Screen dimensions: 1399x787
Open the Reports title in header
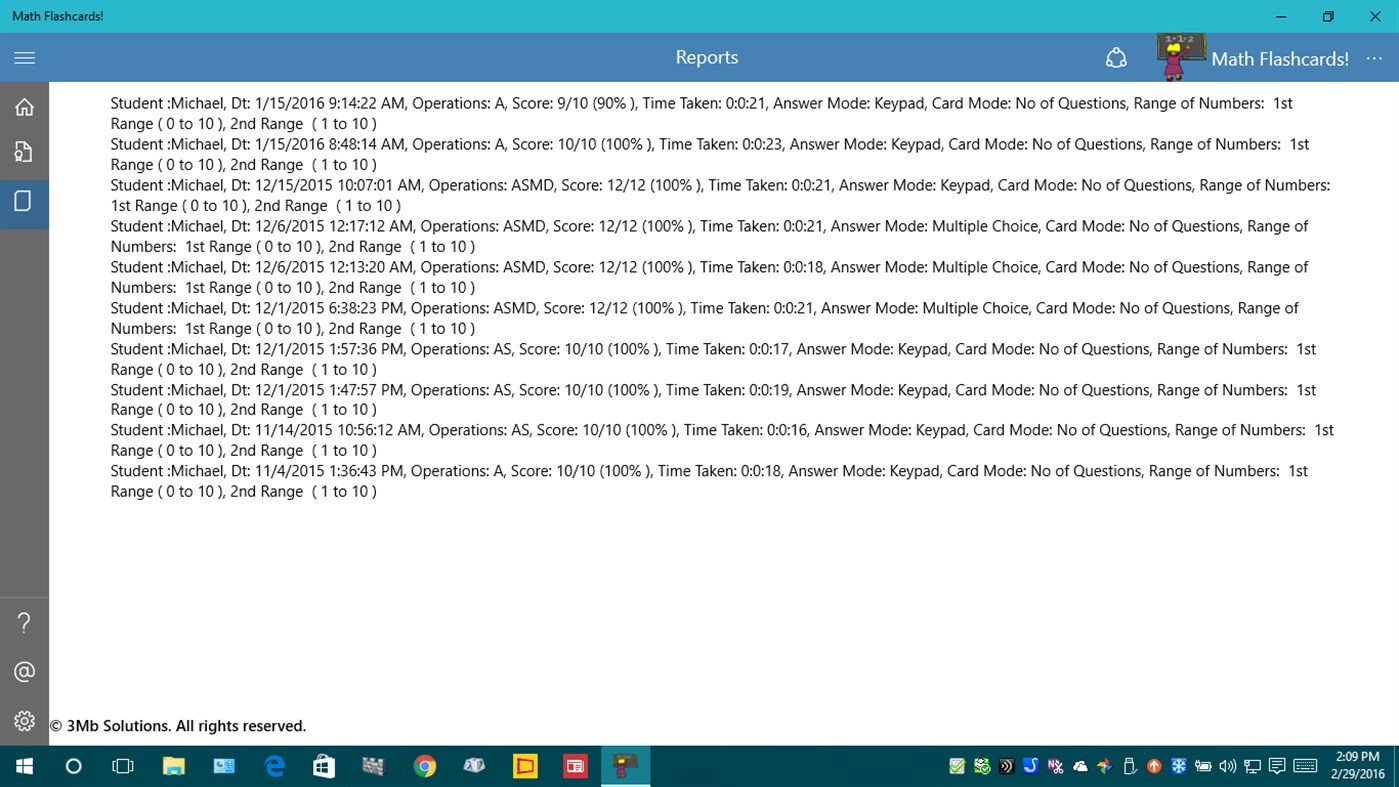pyautogui.click(x=706, y=57)
